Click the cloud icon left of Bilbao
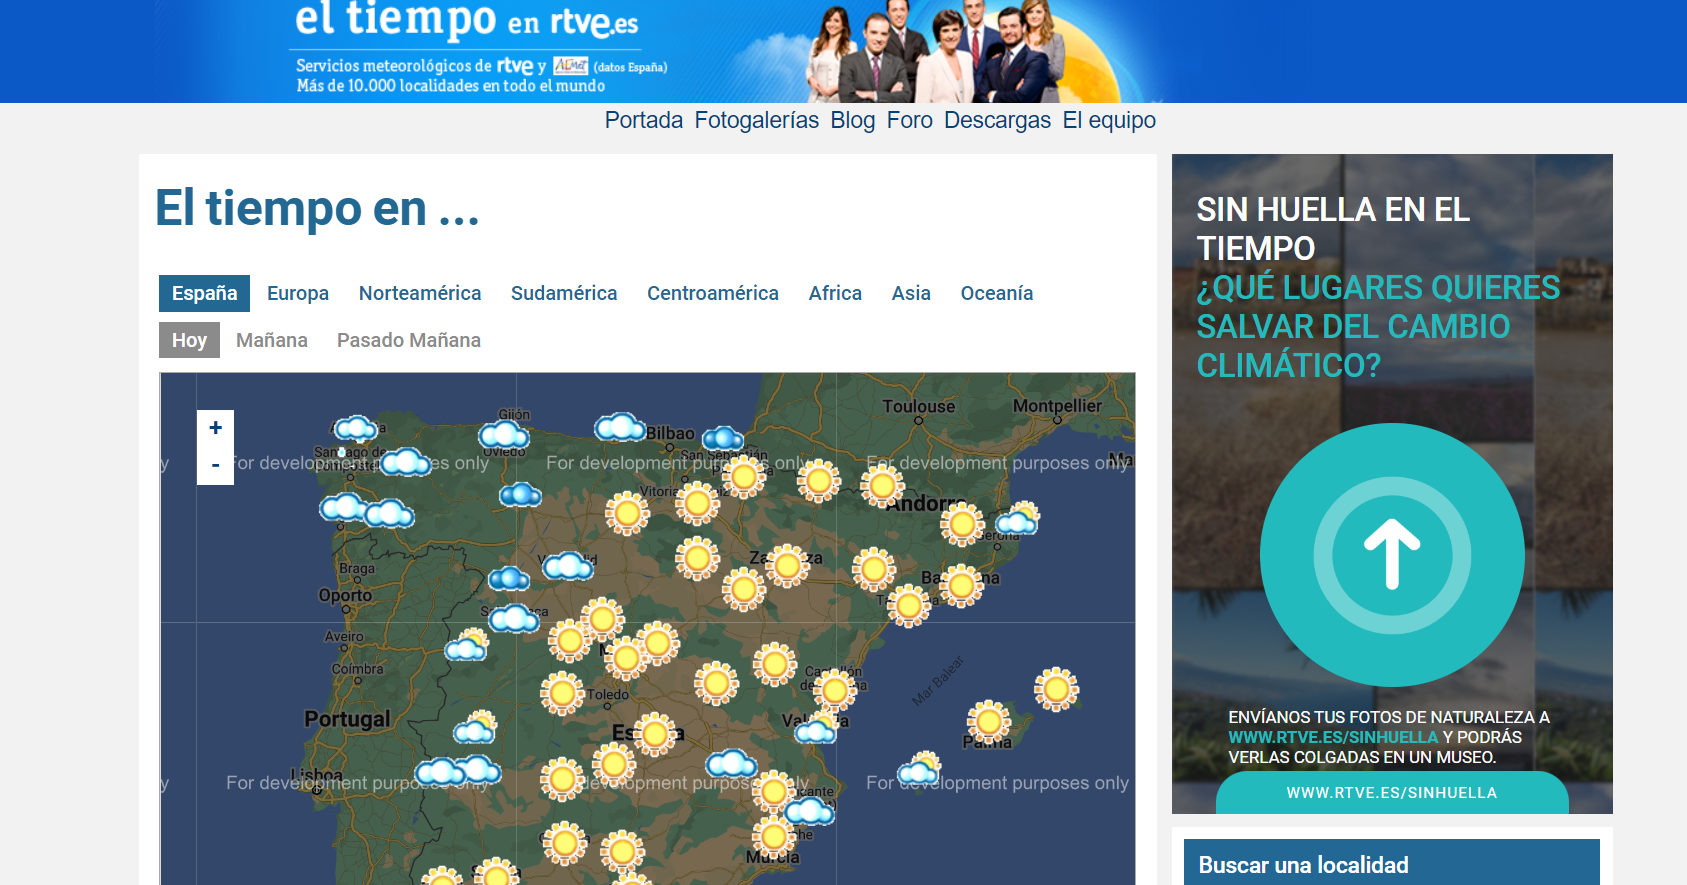The image size is (1687, 885). coord(620,428)
